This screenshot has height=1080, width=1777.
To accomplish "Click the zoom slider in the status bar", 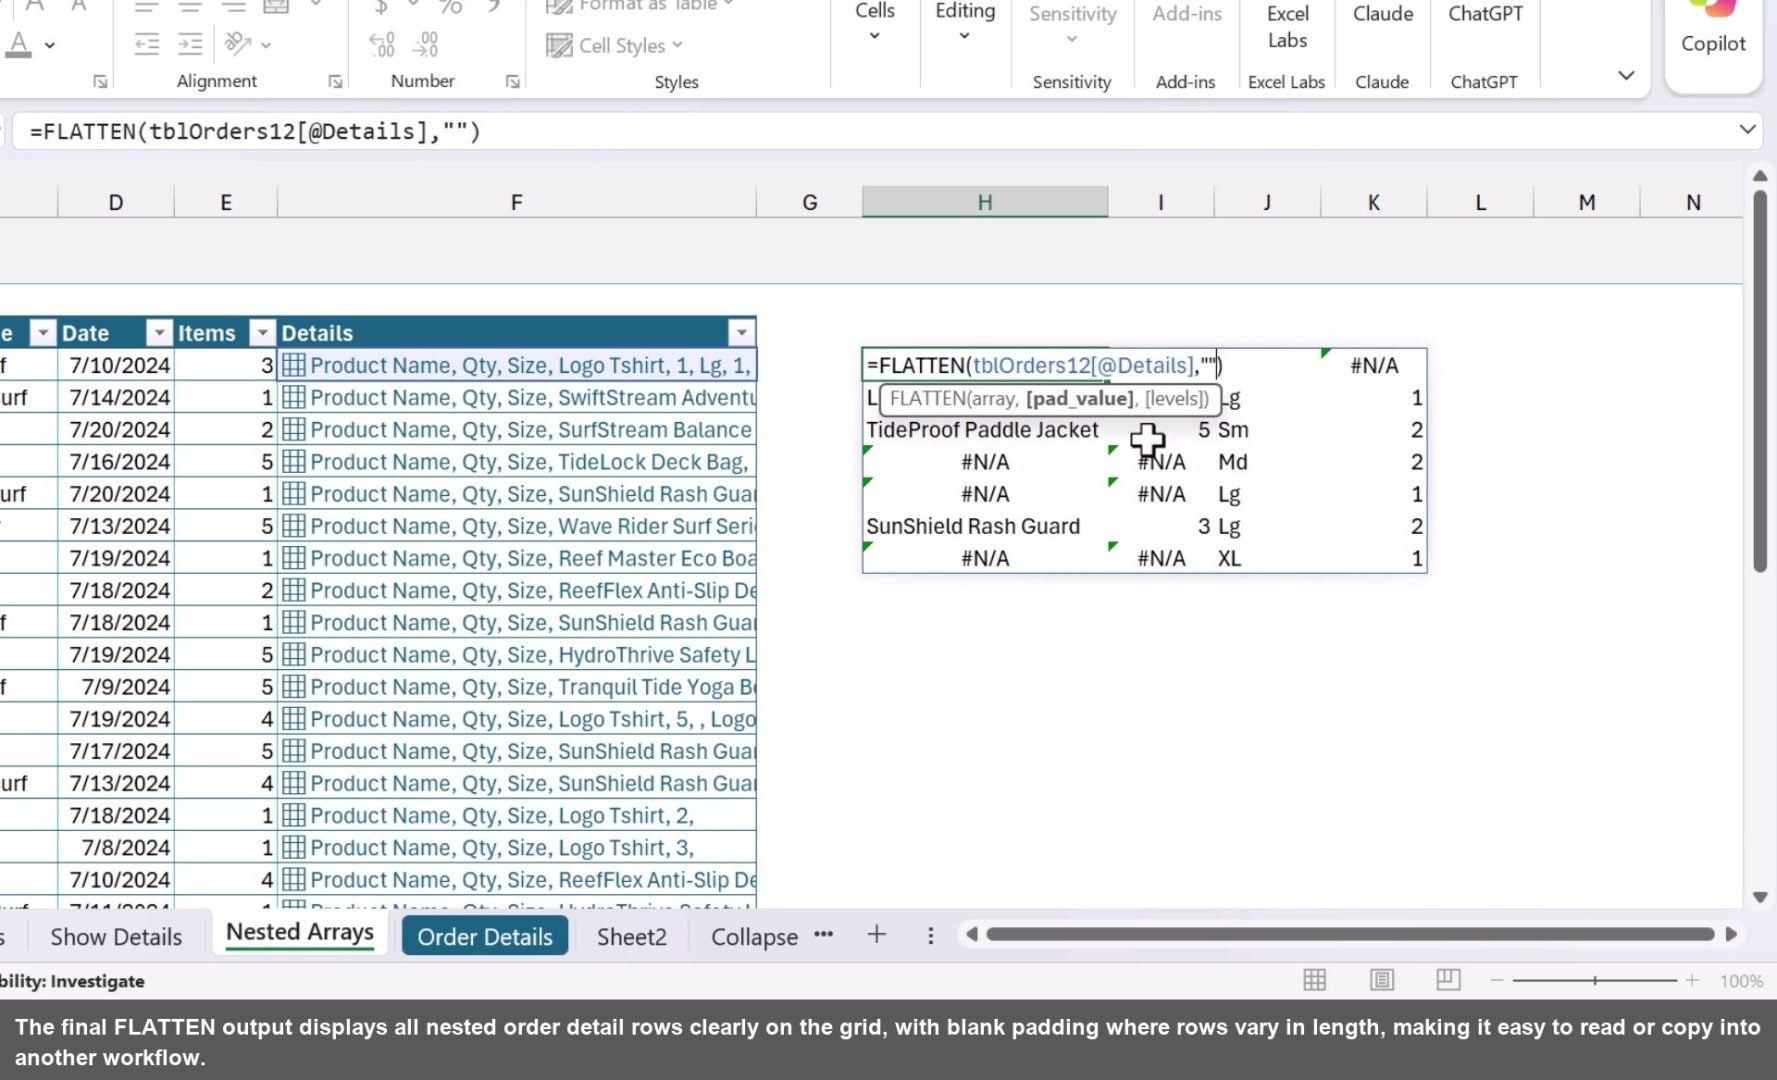I will point(1594,981).
